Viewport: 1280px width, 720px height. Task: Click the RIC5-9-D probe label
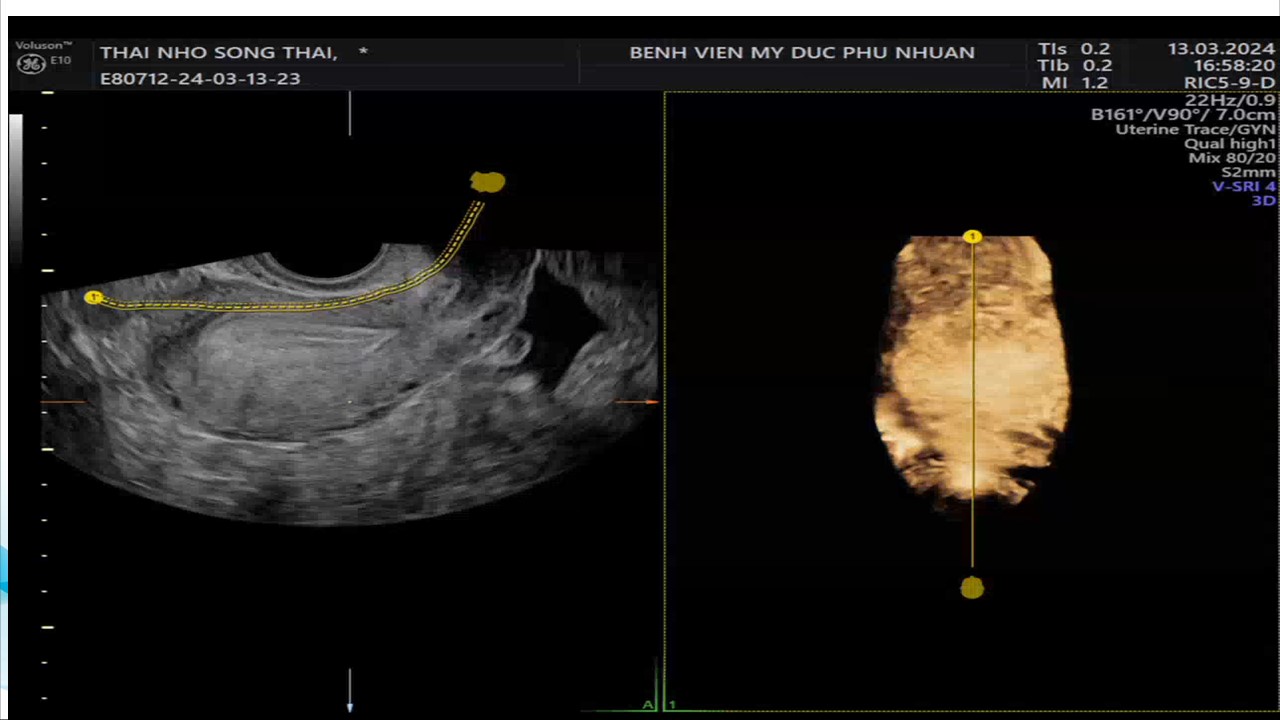1229,83
